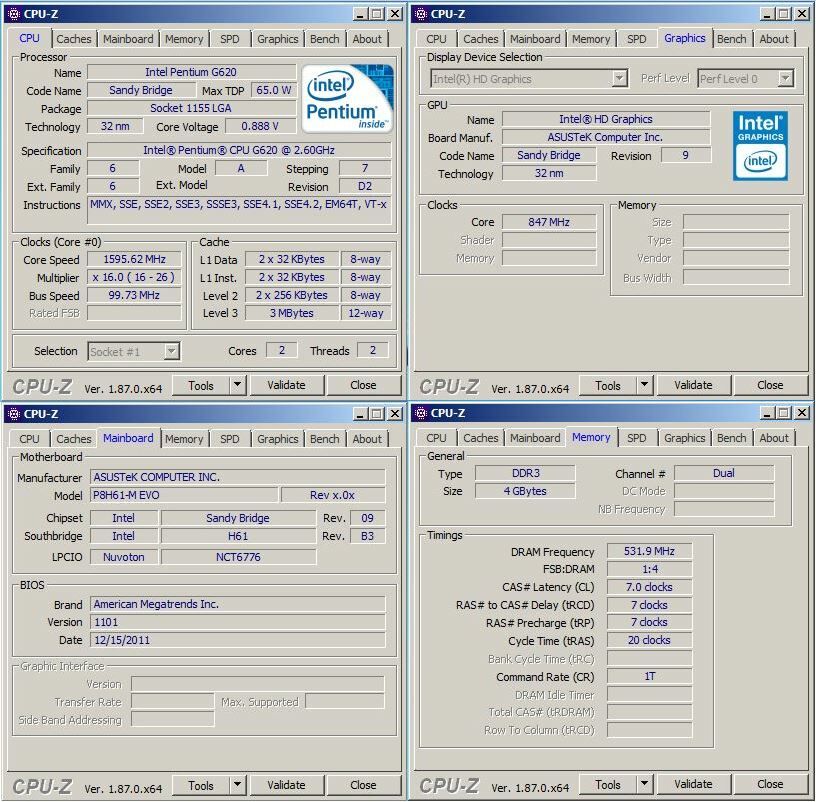Click the Tools button in the Memory window
This screenshot has height=802, width=816.
608,784
